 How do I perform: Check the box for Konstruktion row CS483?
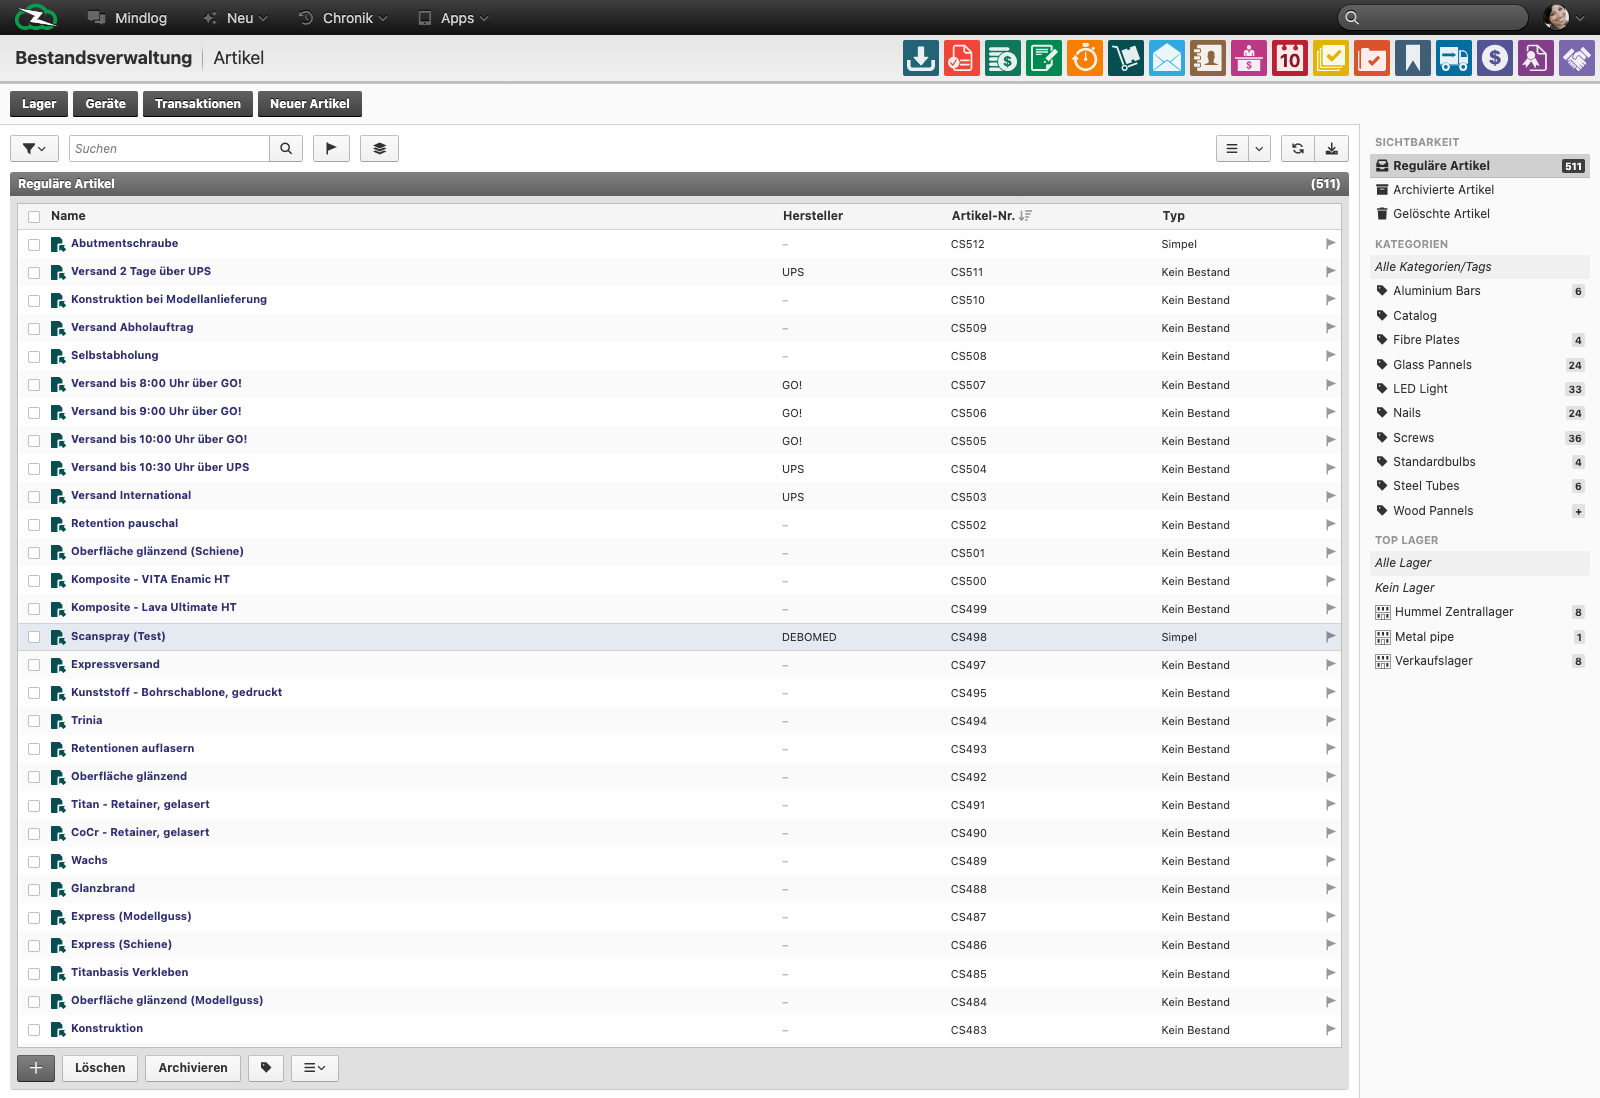point(34,1030)
